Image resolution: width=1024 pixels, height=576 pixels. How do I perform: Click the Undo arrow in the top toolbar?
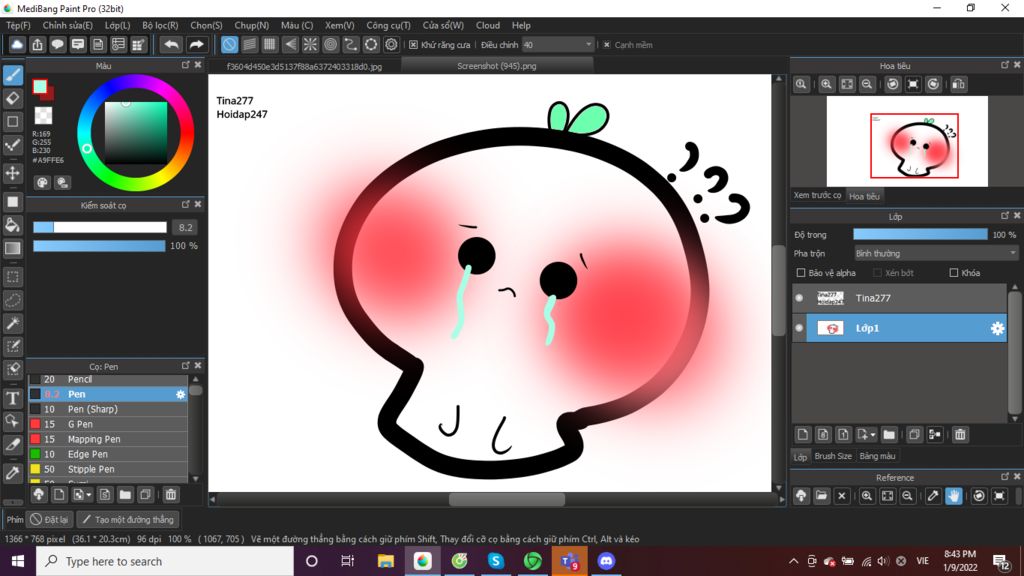(171, 44)
